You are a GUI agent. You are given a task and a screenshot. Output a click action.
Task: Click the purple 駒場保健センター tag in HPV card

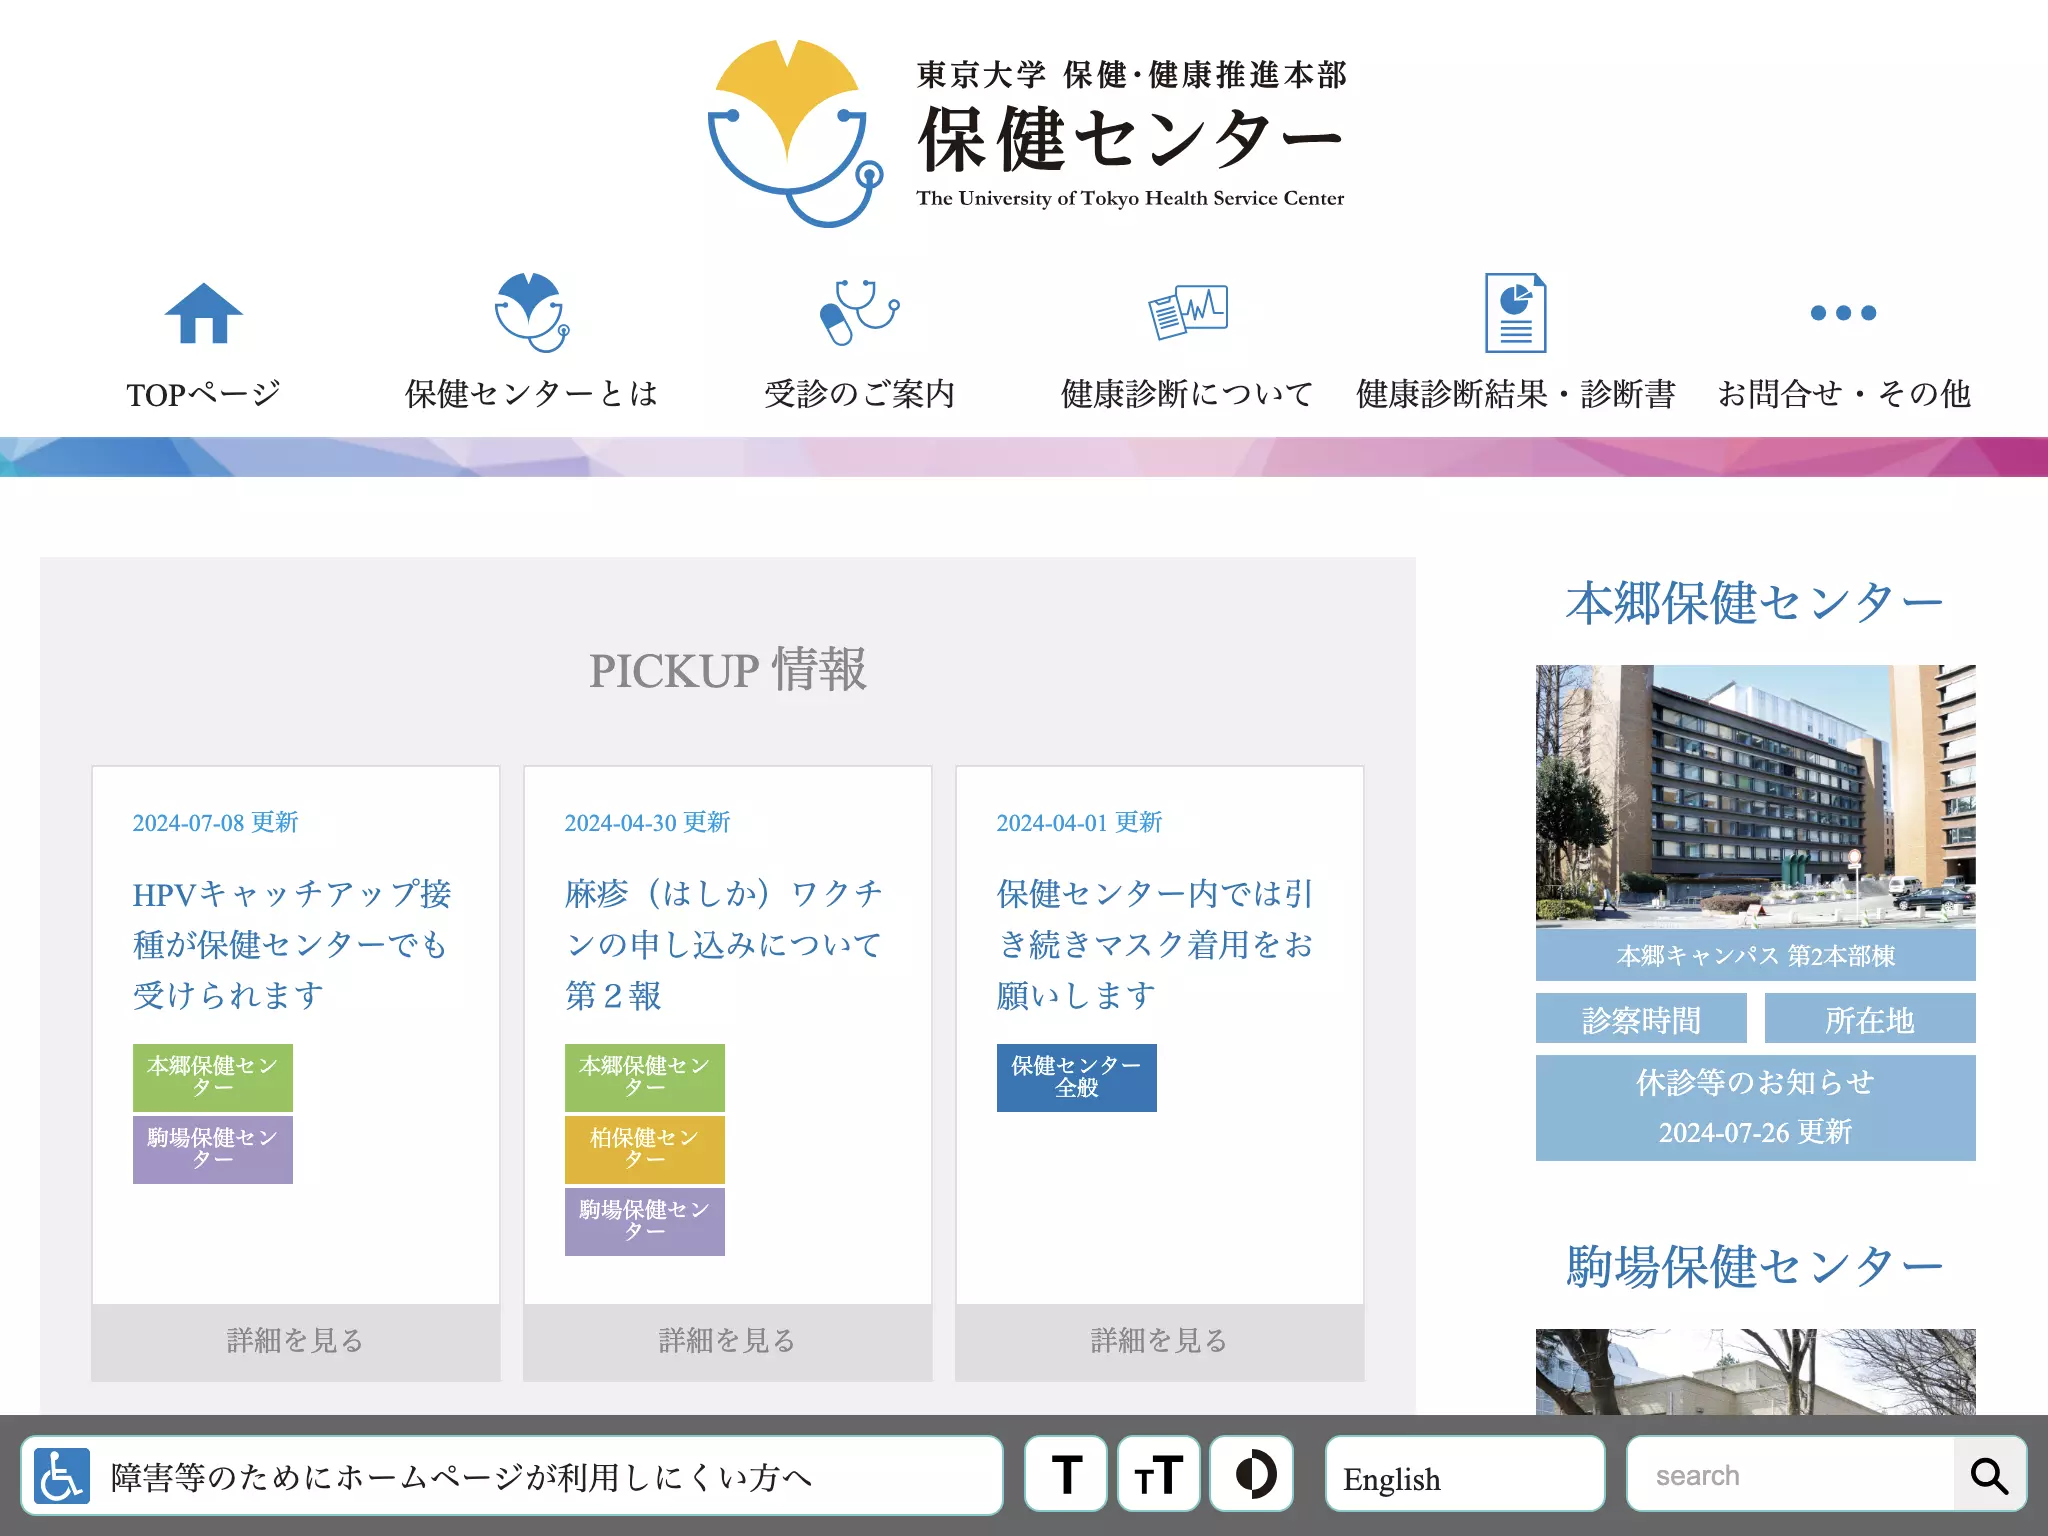pos(213,1149)
